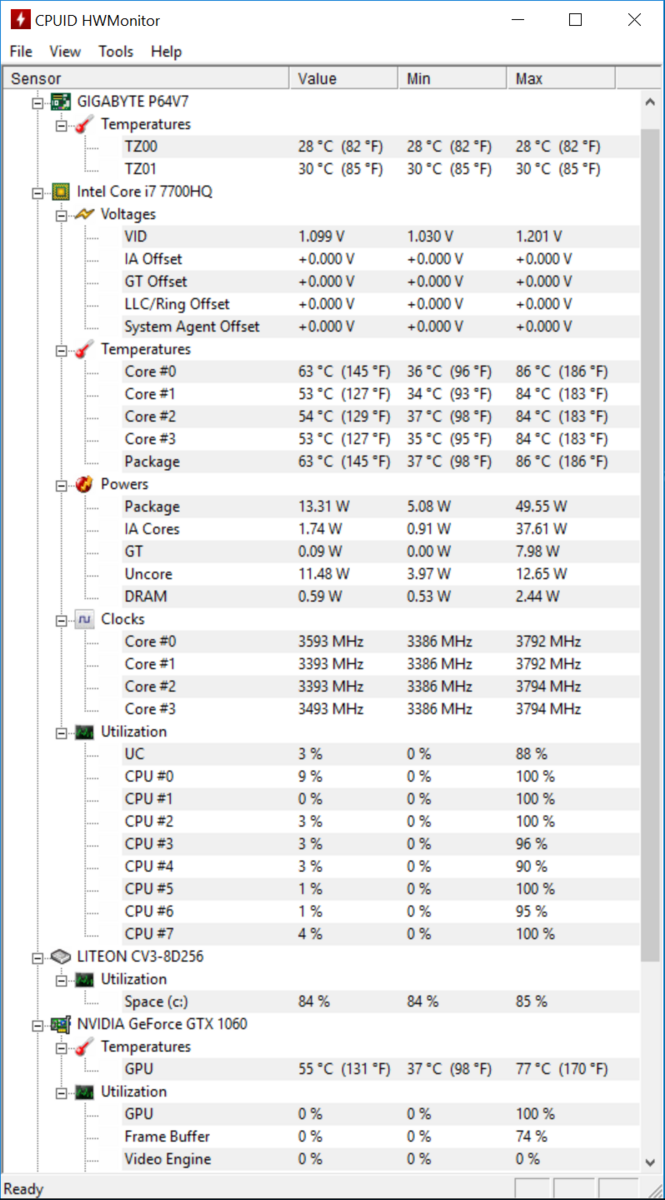Click the Intel Core i7 7700HQ CPU icon
The image size is (665, 1200).
pos(62,191)
